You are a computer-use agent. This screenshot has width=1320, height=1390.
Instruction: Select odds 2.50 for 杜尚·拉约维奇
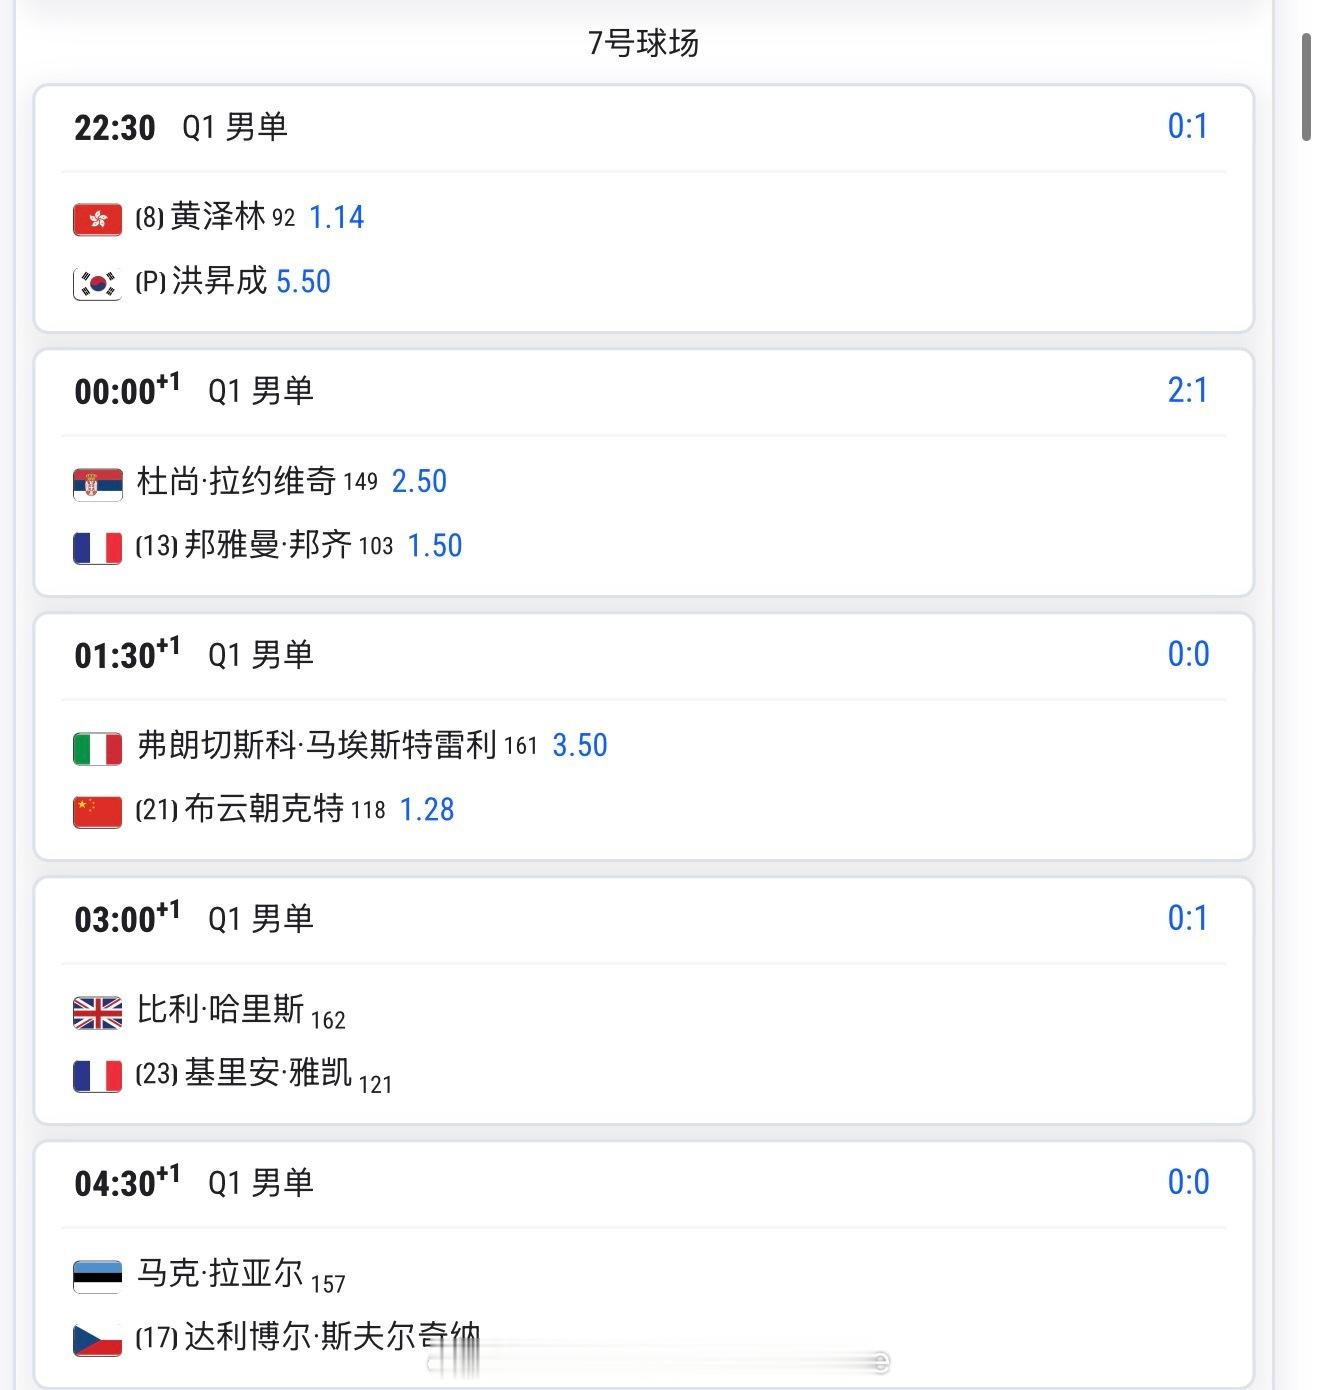(x=419, y=481)
